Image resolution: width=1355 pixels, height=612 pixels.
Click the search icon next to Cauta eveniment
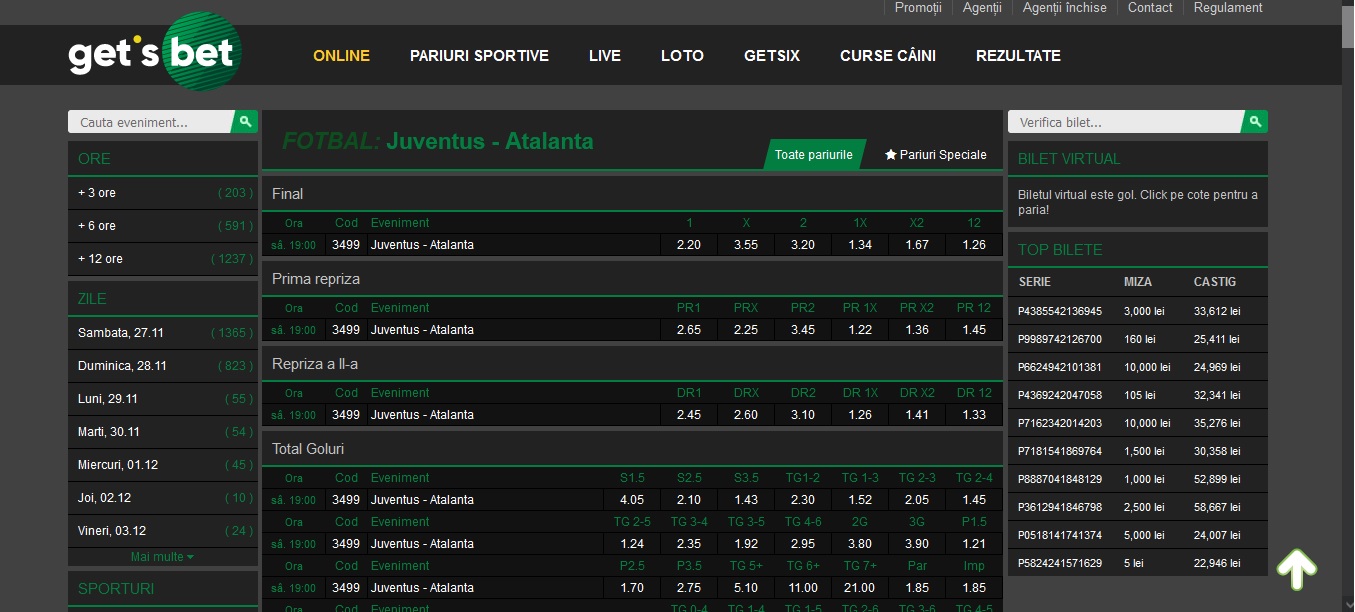245,122
